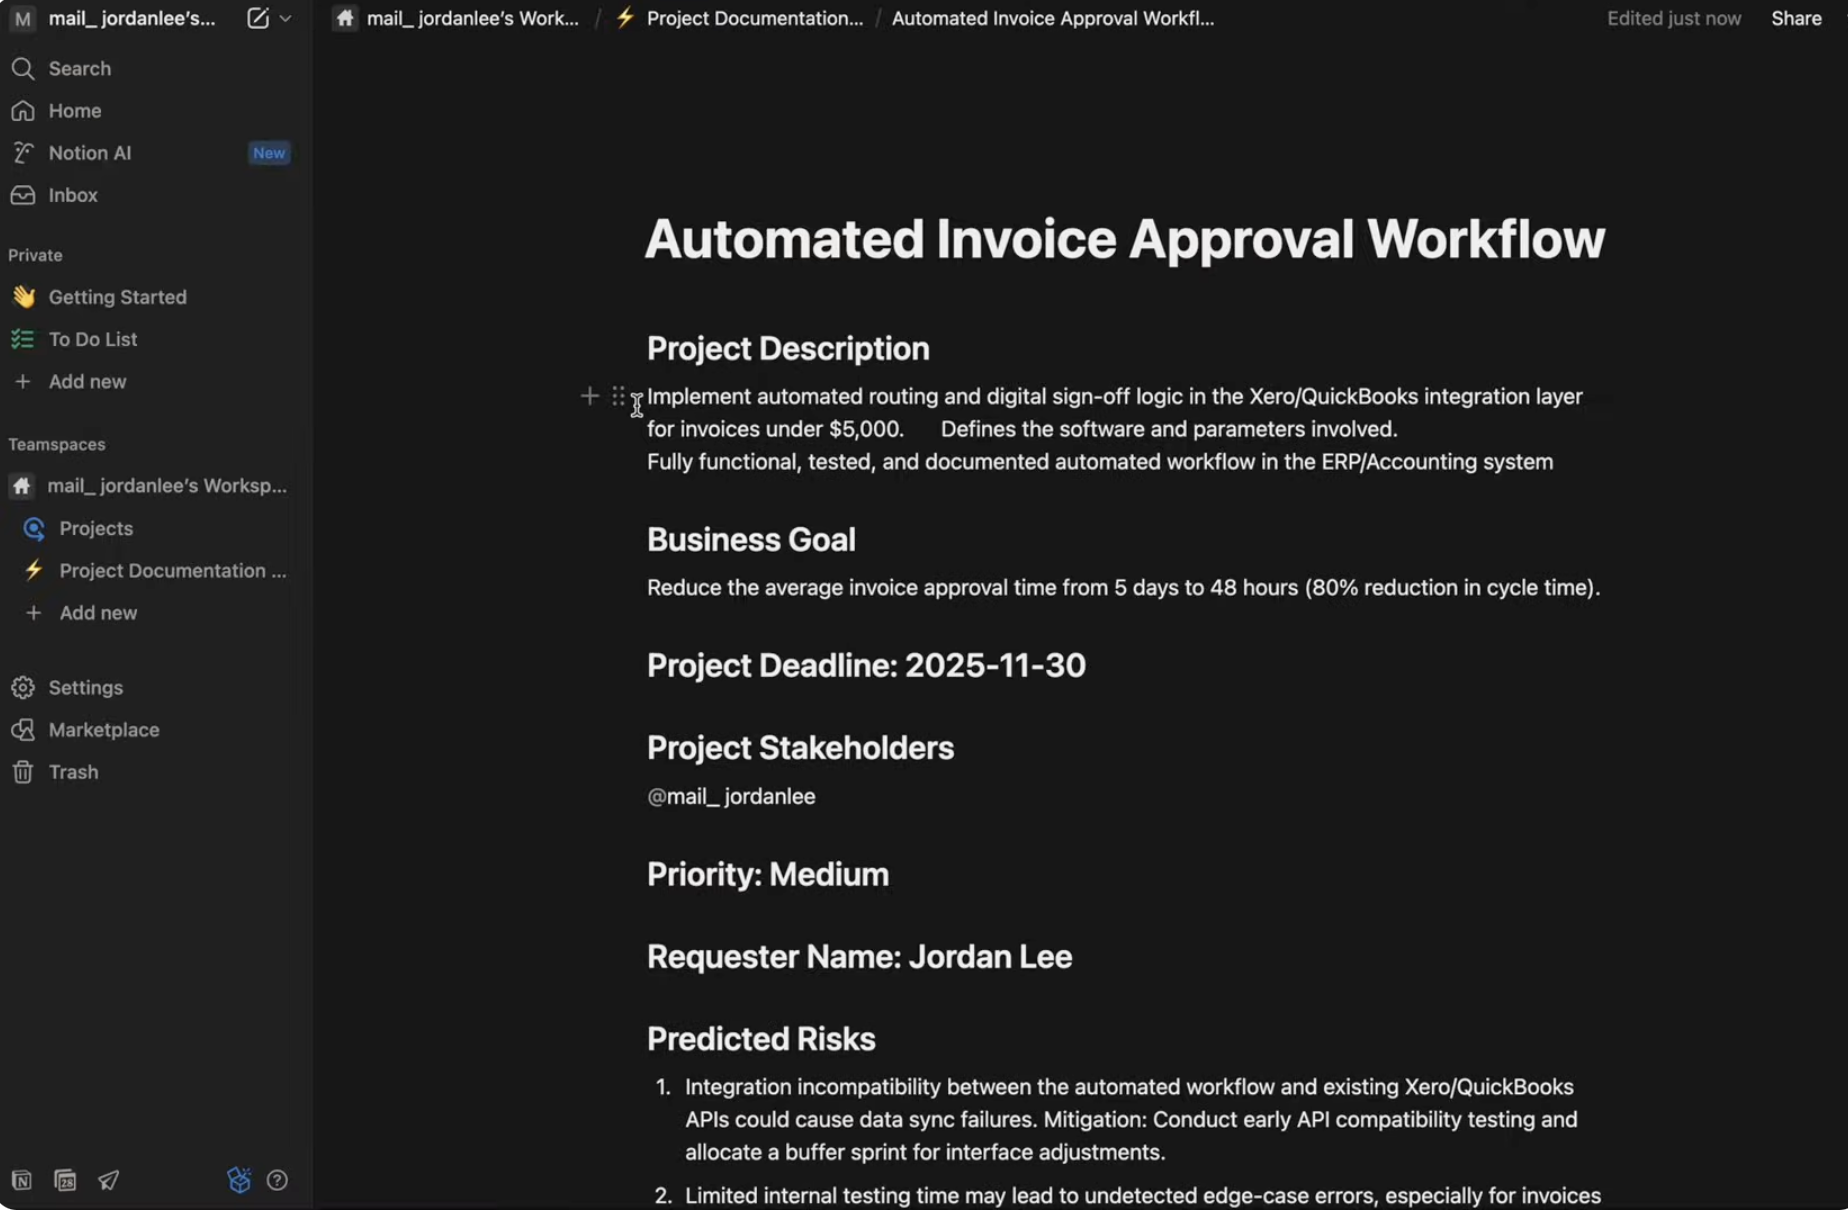Open the help question mark icon

tap(277, 1180)
